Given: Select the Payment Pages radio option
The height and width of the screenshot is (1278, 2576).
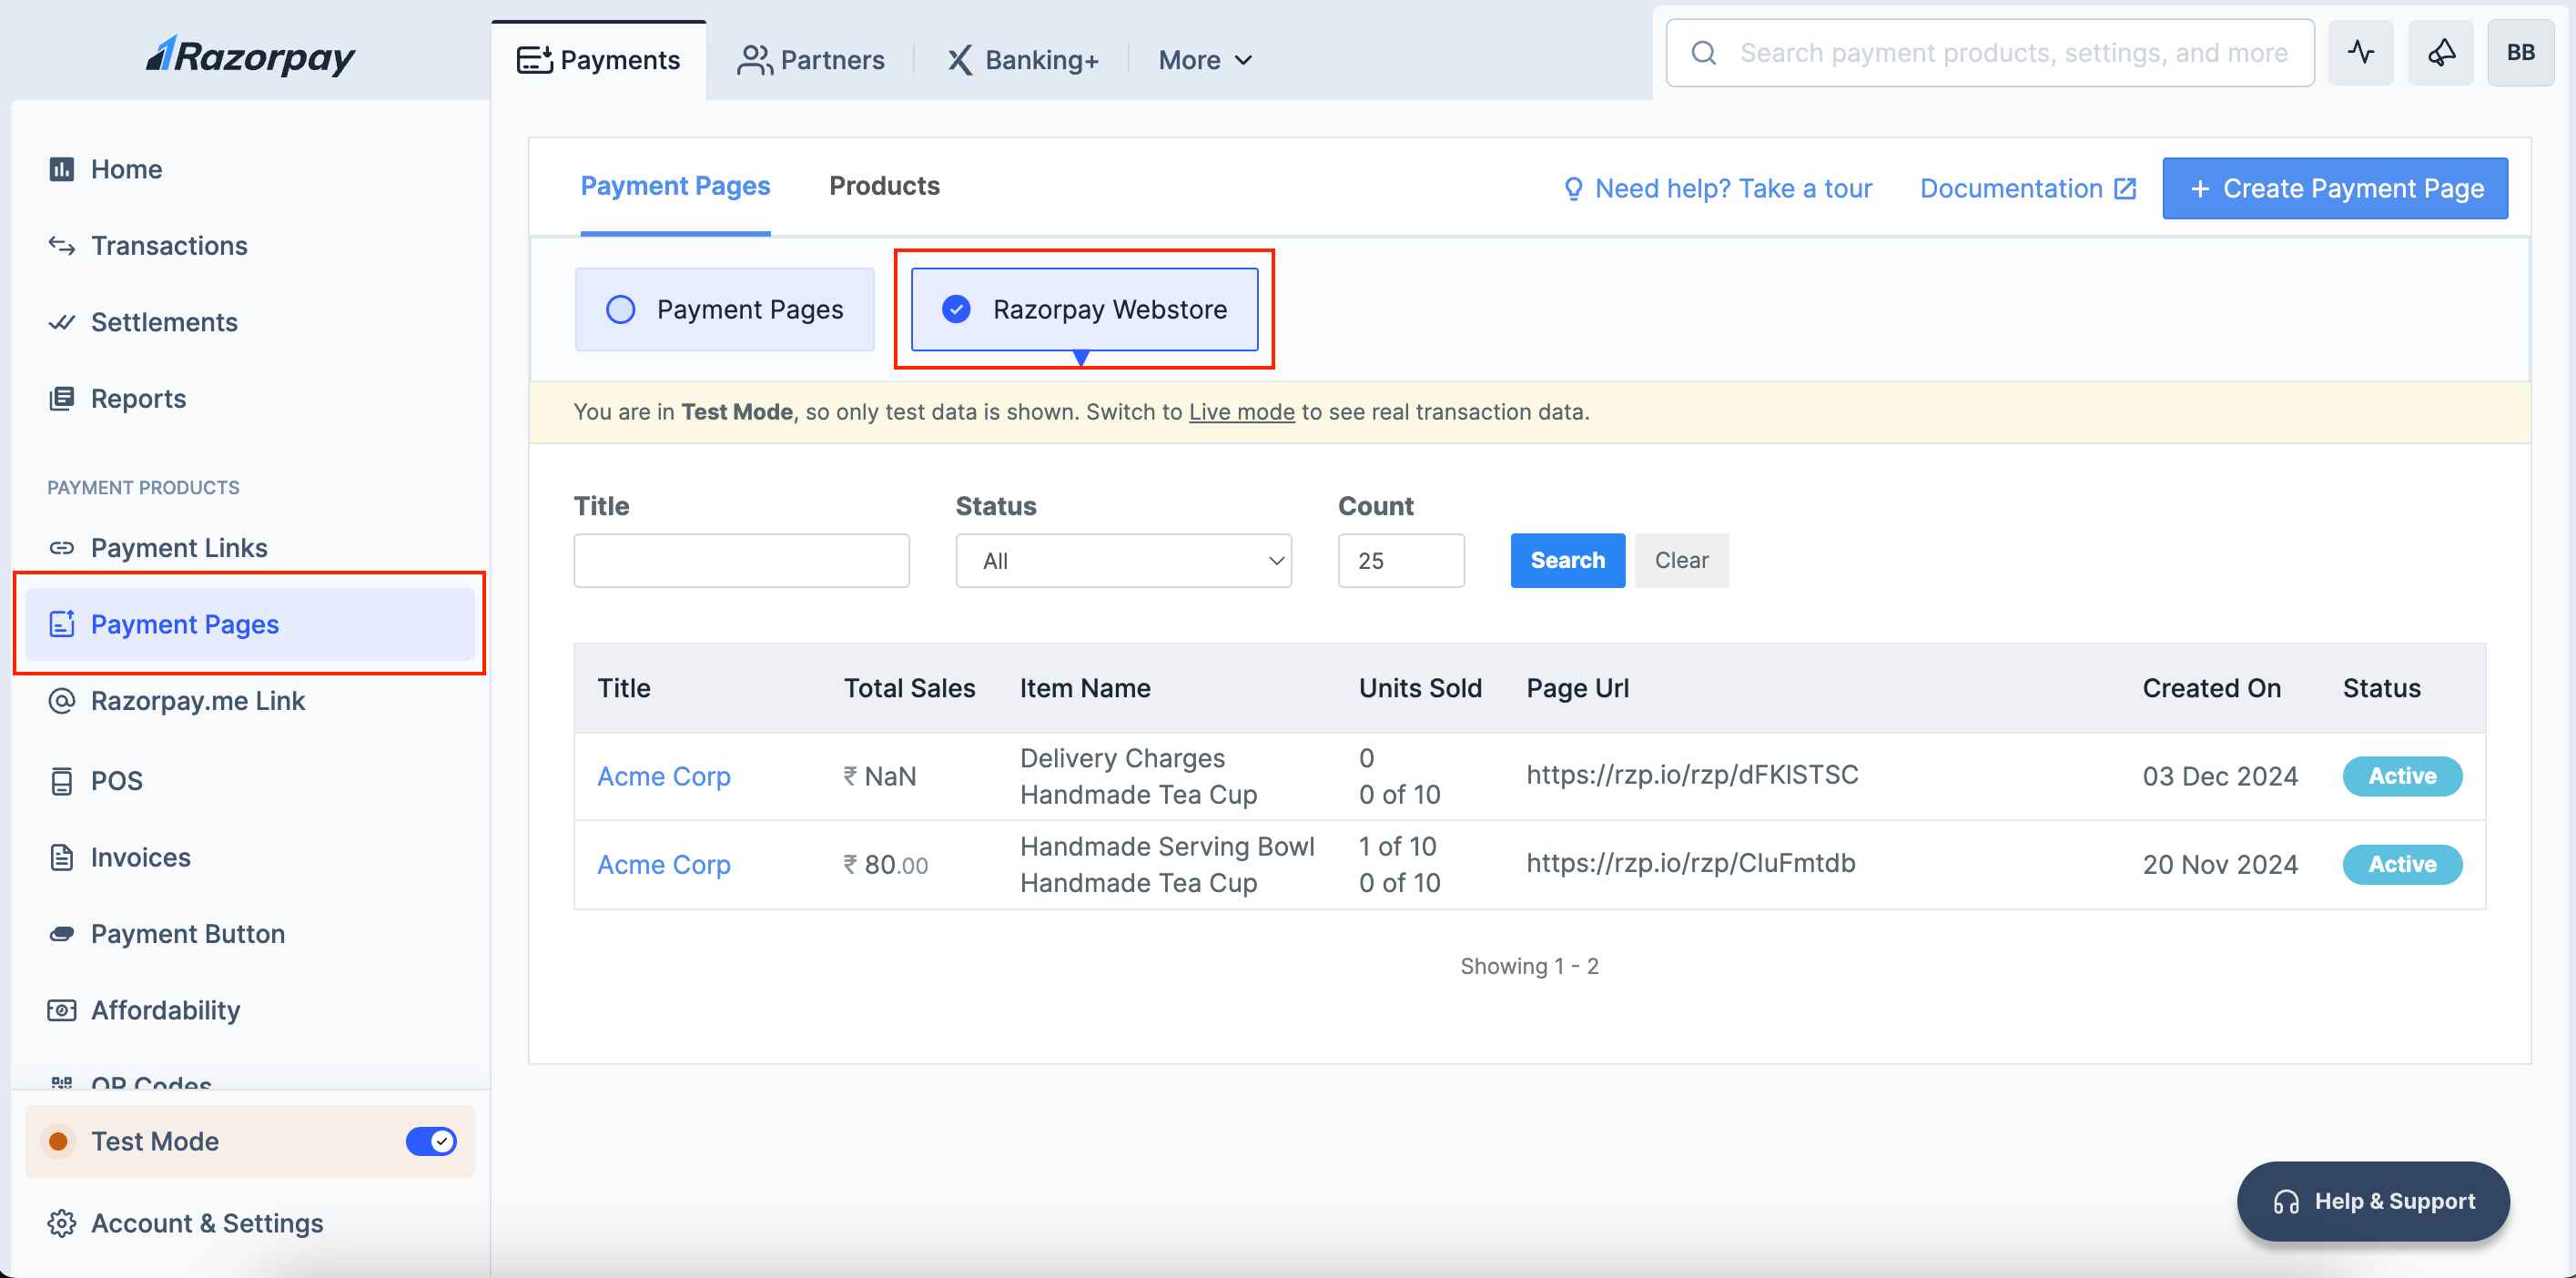Looking at the screenshot, I should 621,310.
